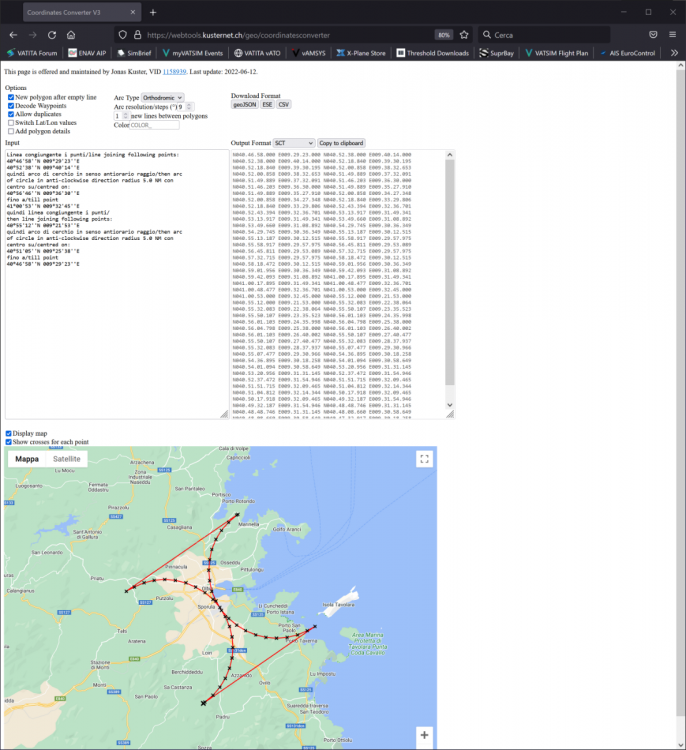Show more bookmarks via the overflow chevron
Image resolution: width=686 pixels, height=750 pixels.
pyautogui.click(x=673, y=53)
